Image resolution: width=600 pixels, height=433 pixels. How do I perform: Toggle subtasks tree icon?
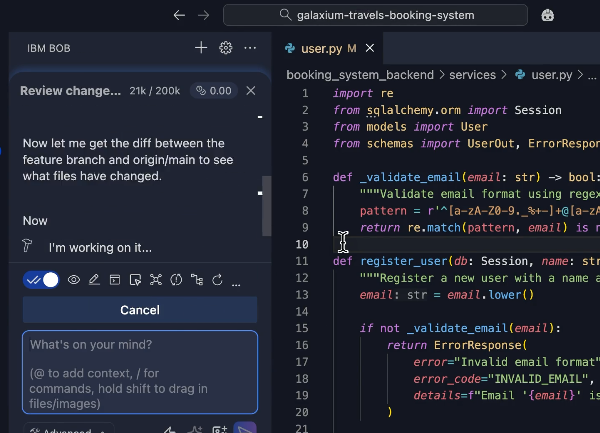(x=197, y=280)
